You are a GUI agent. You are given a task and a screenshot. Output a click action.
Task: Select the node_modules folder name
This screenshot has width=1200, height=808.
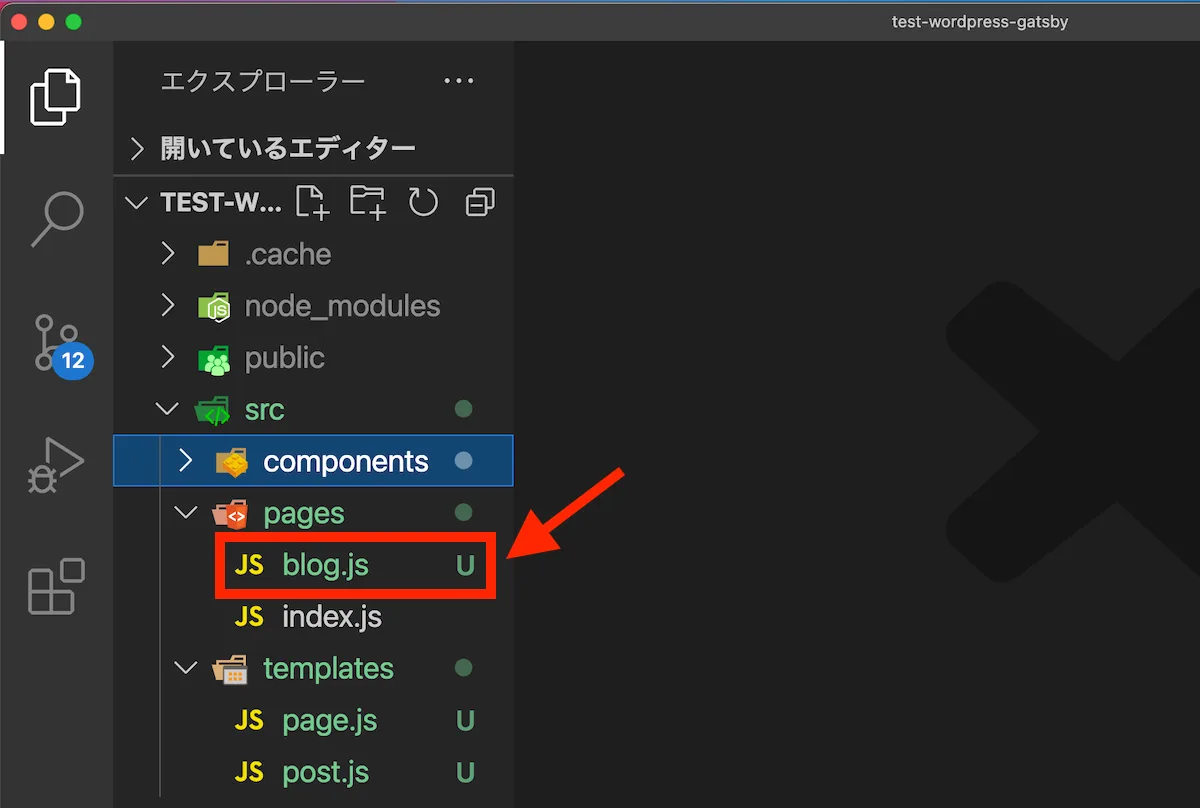(x=343, y=306)
